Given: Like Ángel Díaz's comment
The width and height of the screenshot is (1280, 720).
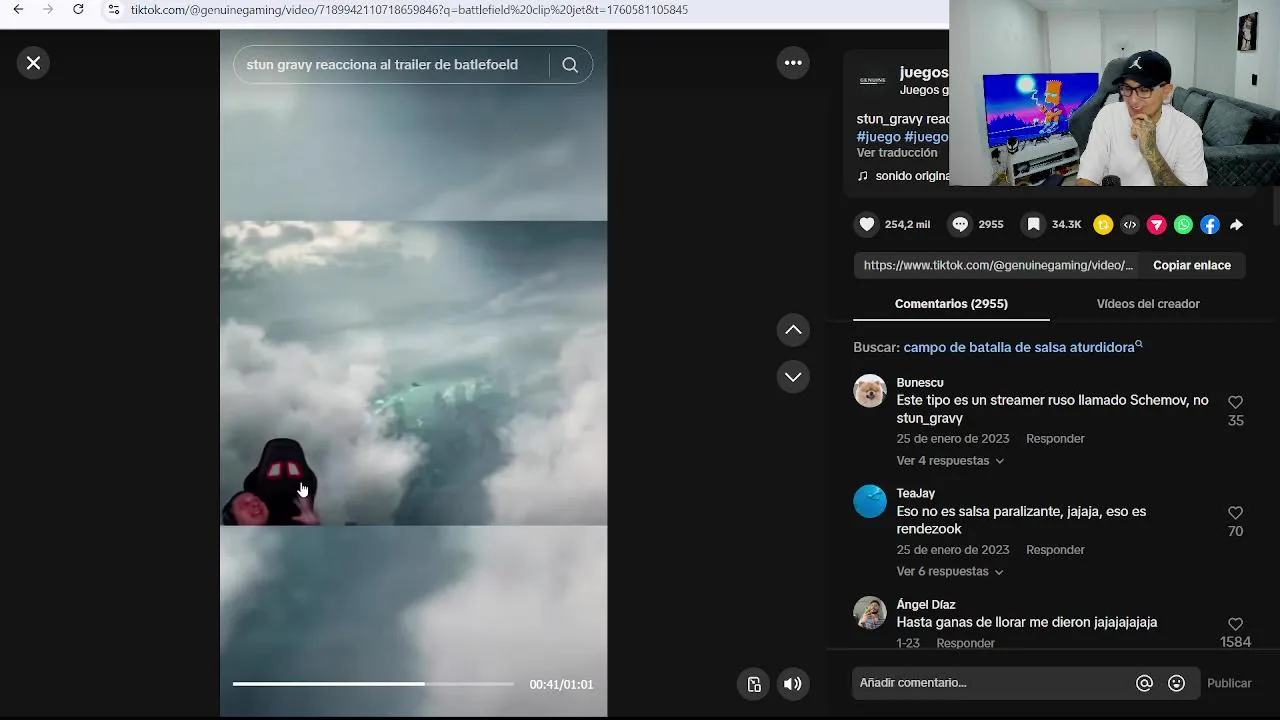Looking at the screenshot, I should pyautogui.click(x=1236, y=624).
